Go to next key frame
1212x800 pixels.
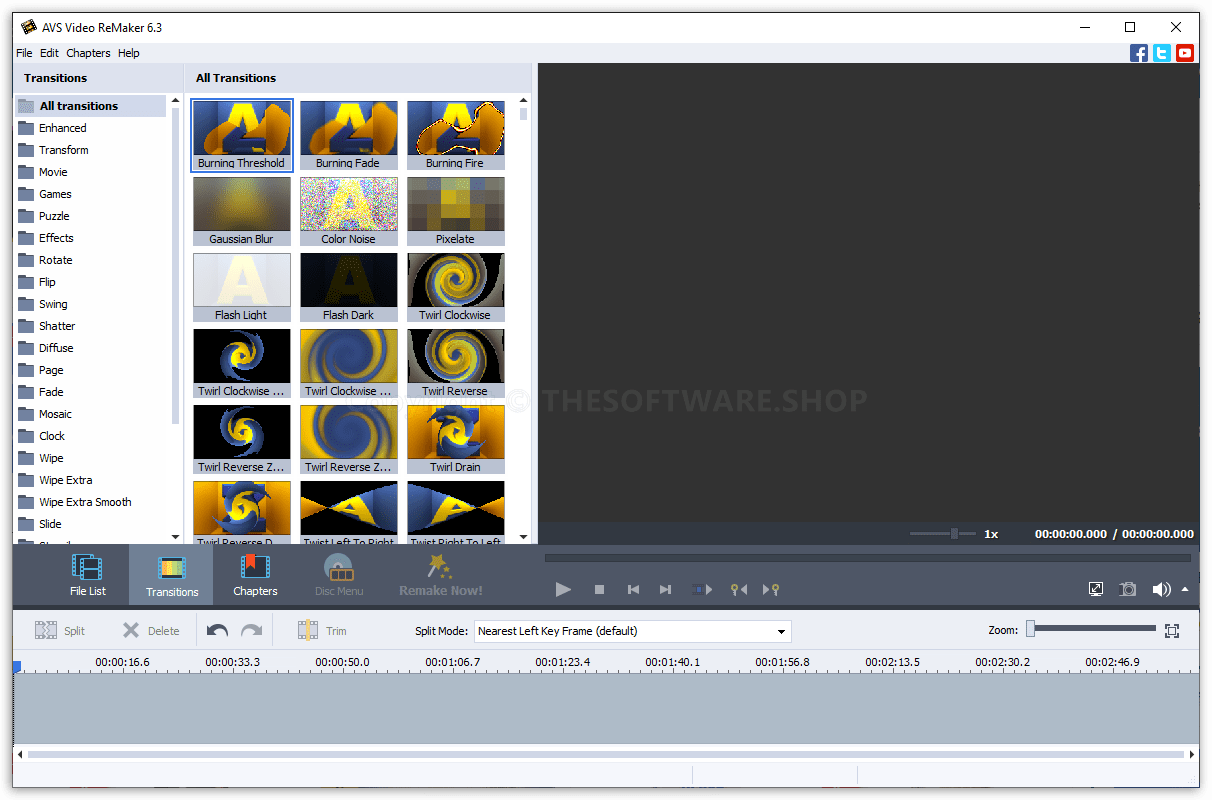(771, 590)
